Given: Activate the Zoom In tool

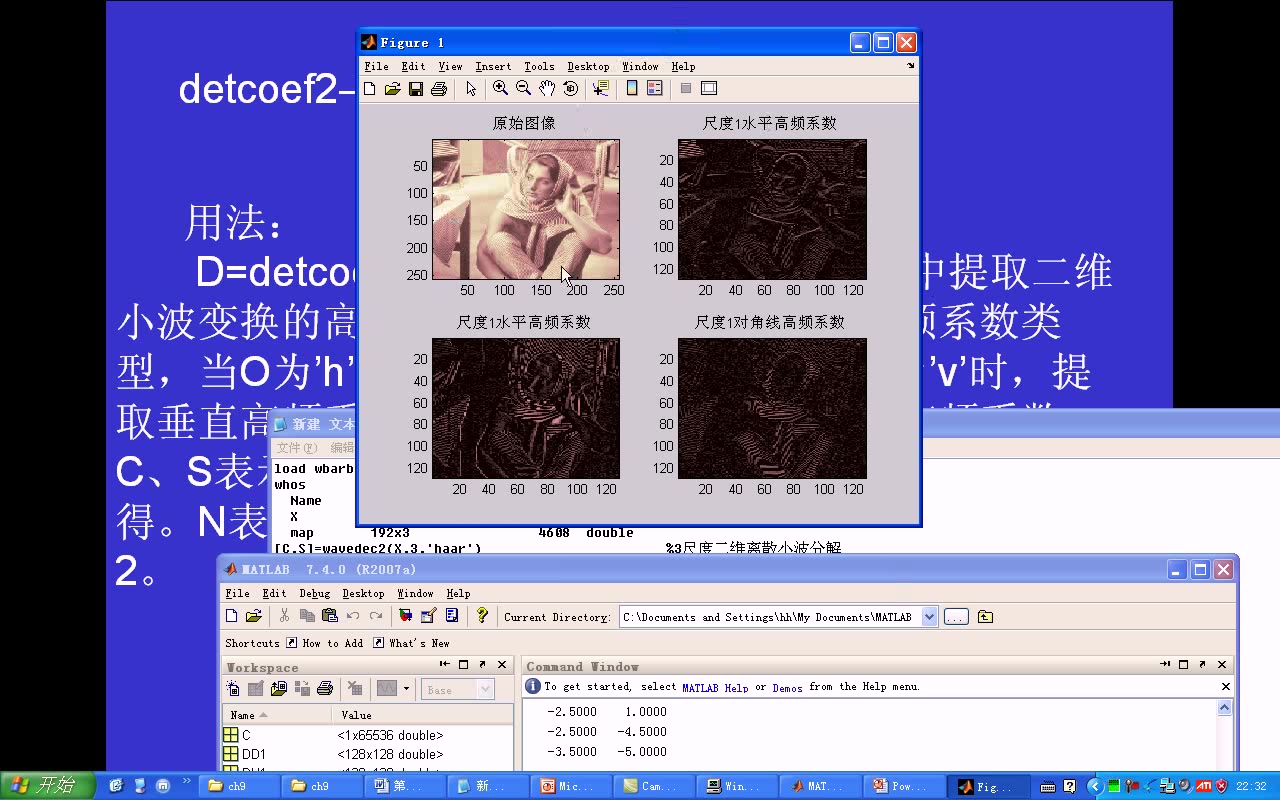Looking at the screenshot, I should (500, 89).
